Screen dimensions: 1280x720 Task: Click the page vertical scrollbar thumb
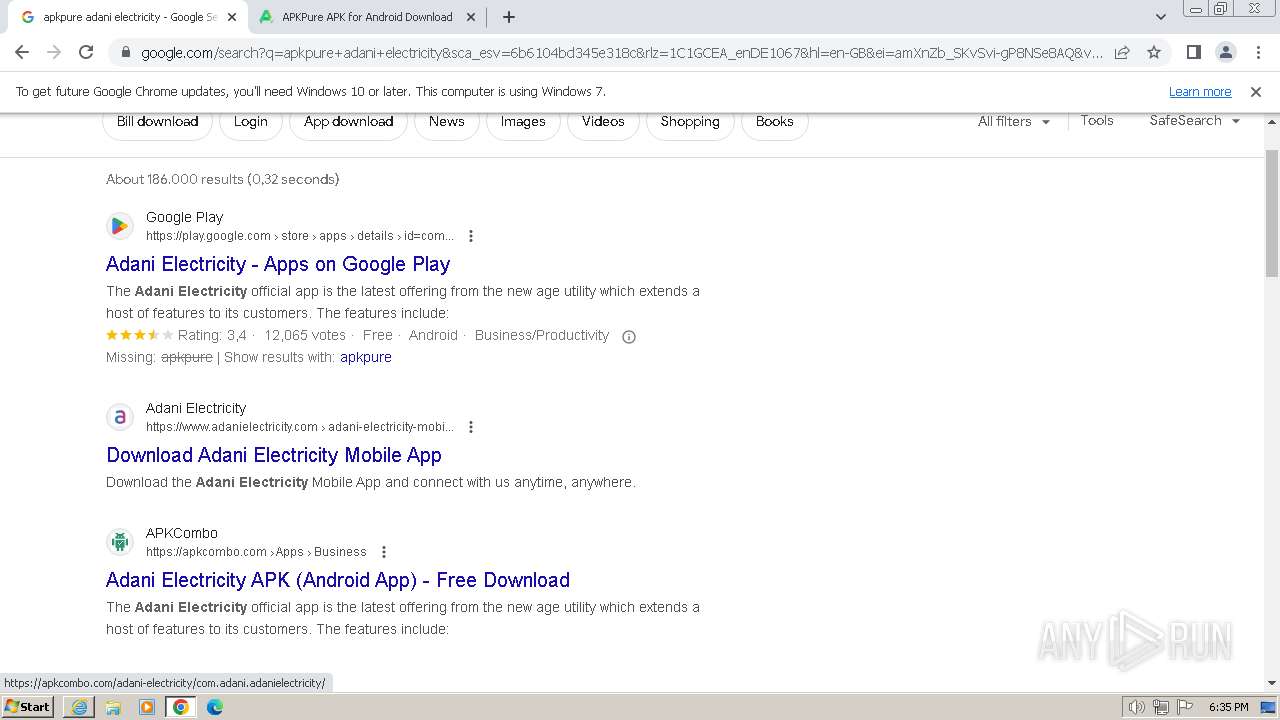click(x=1272, y=213)
